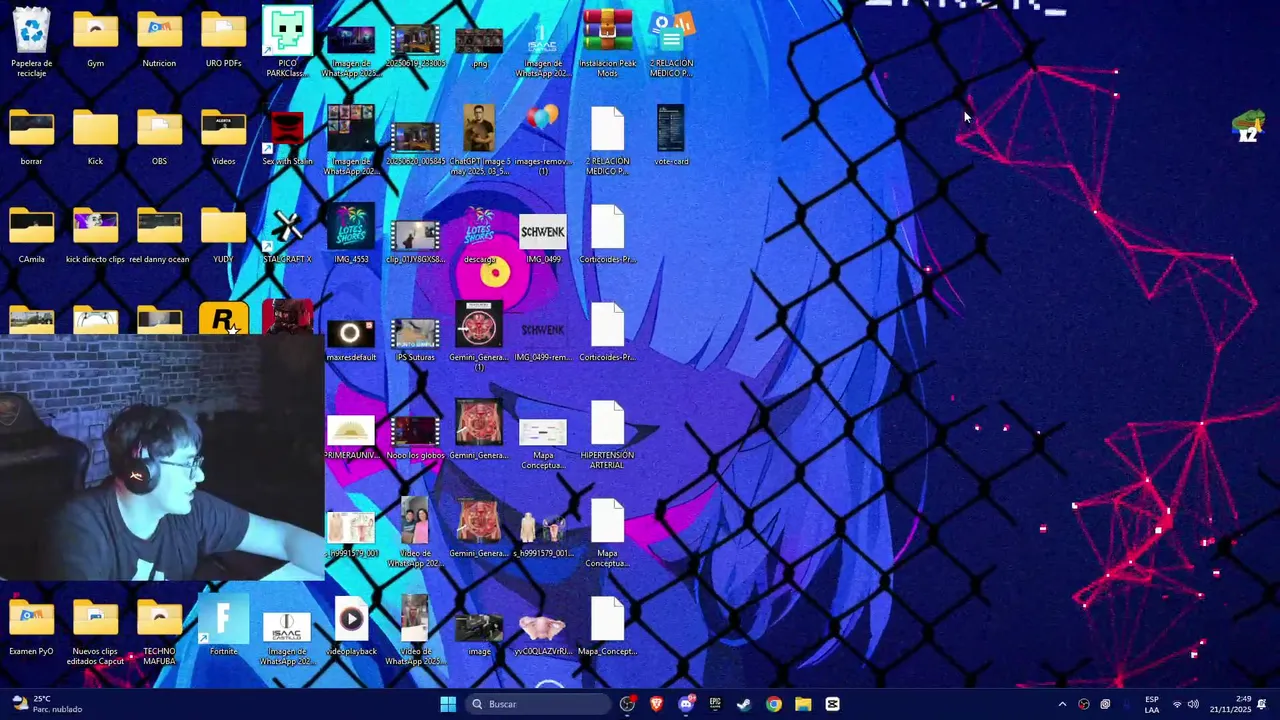
Task: Launch the Sex with Stalin shortcut
Action: click(287, 139)
